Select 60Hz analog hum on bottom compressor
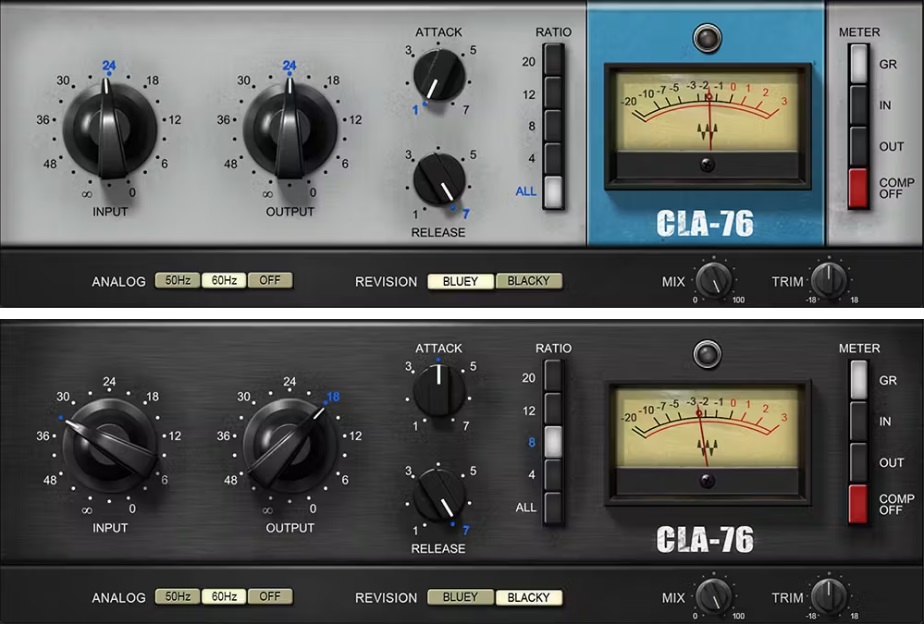Viewport: 924px width, 624px height. coord(226,597)
